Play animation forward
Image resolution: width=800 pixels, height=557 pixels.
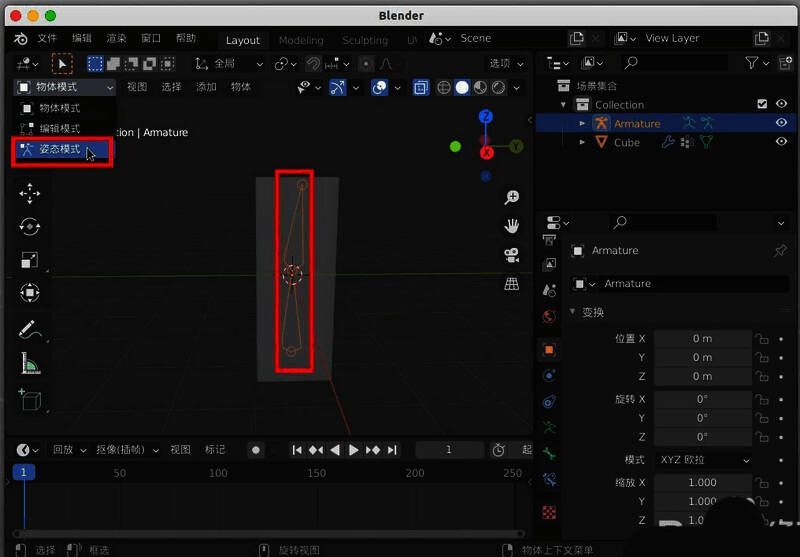coord(354,450)
